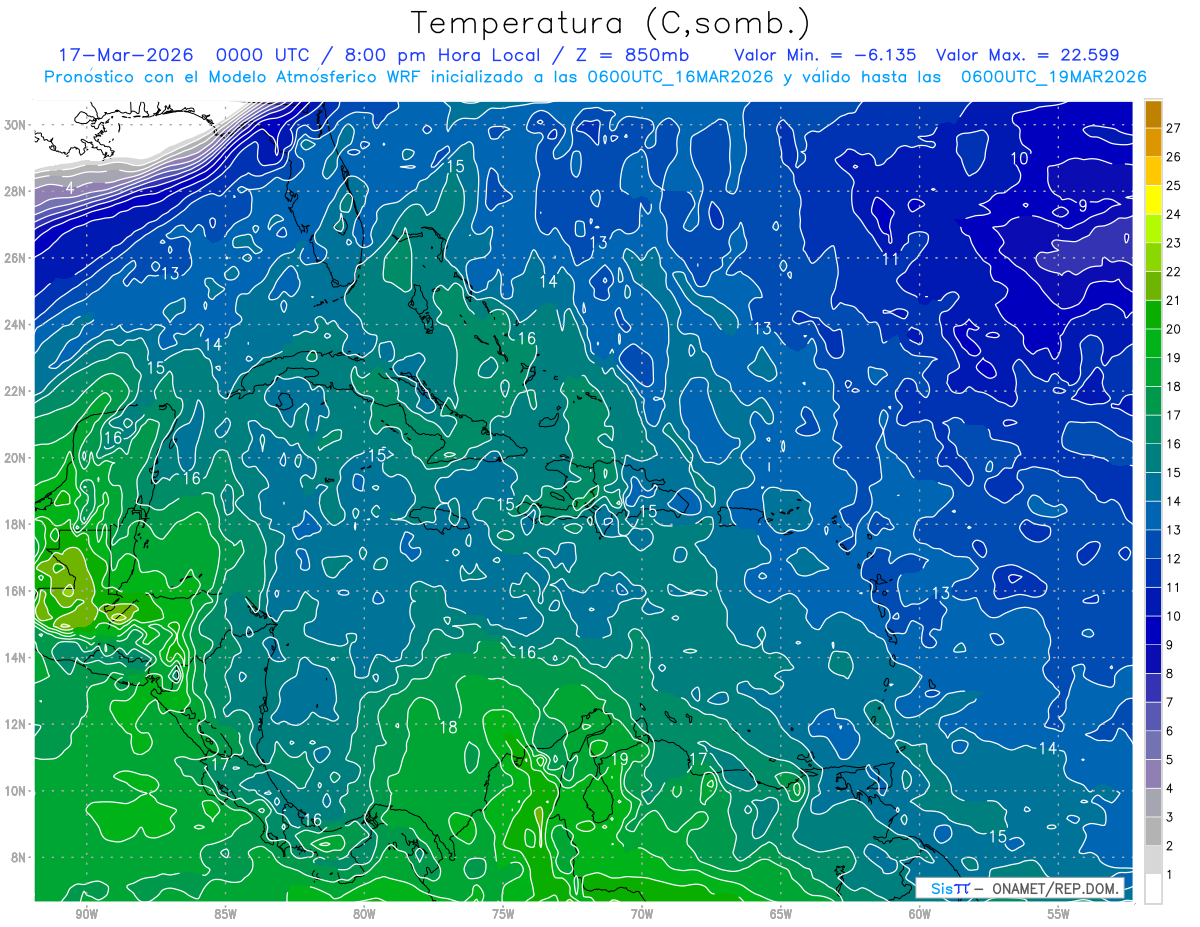Screen dimensions: 1200x927
Task: Click the '75W' longitude label
Action: (x=503, y=914)
